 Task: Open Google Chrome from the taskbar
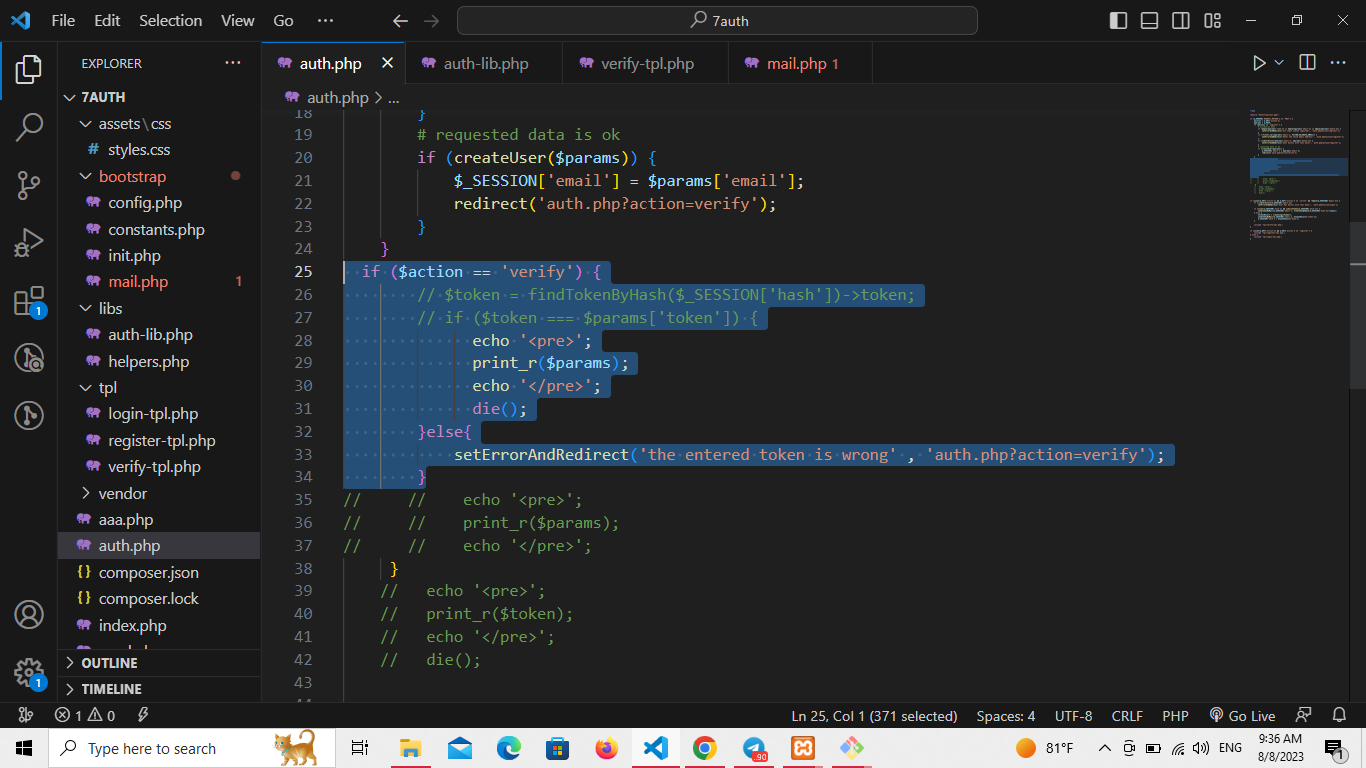pyautogui.click(x=705, y=748)
